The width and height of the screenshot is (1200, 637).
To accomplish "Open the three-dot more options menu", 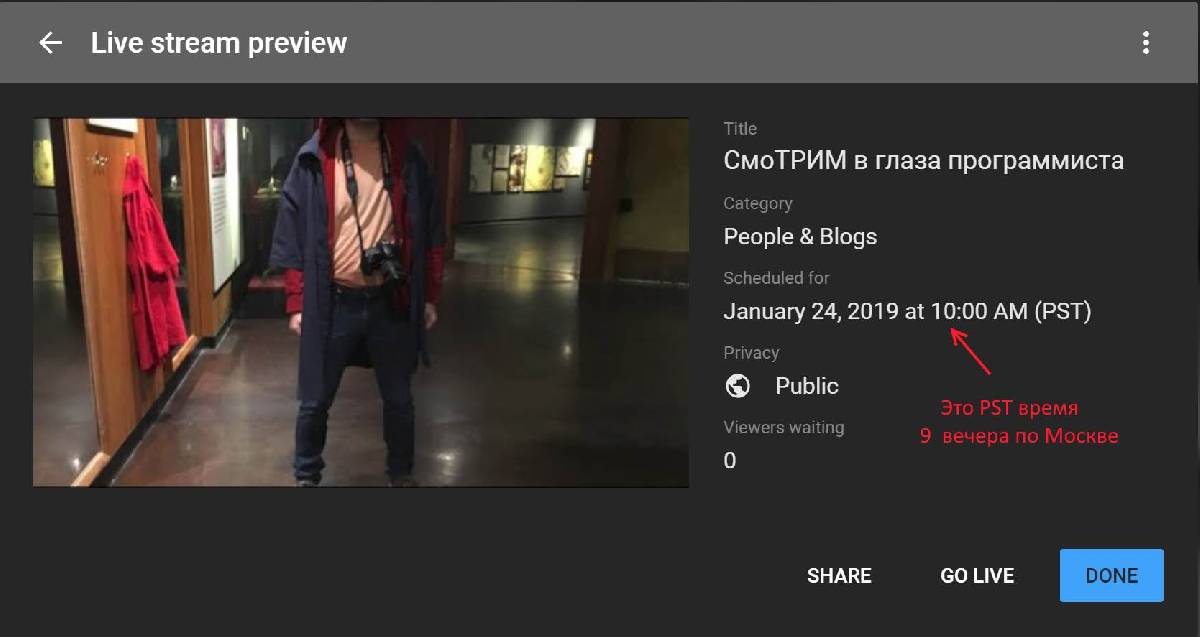I will pyautogui.click(x=1146, y=43).
